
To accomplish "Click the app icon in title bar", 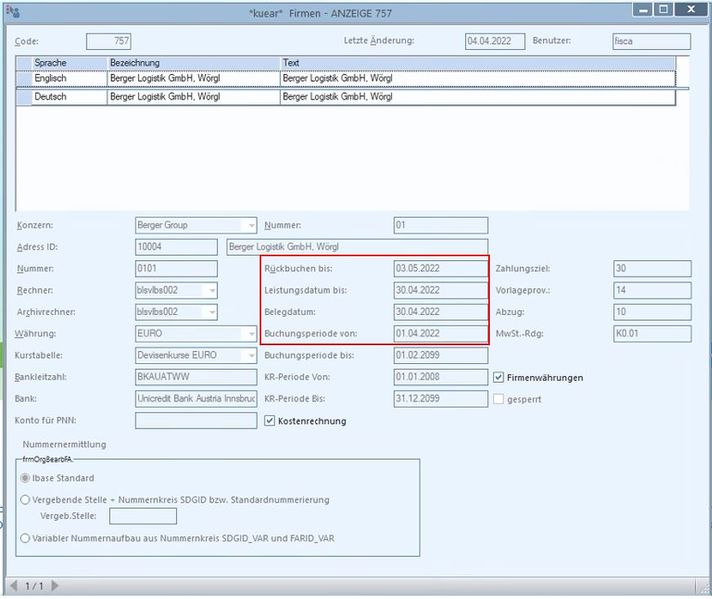I will point(13,12).
